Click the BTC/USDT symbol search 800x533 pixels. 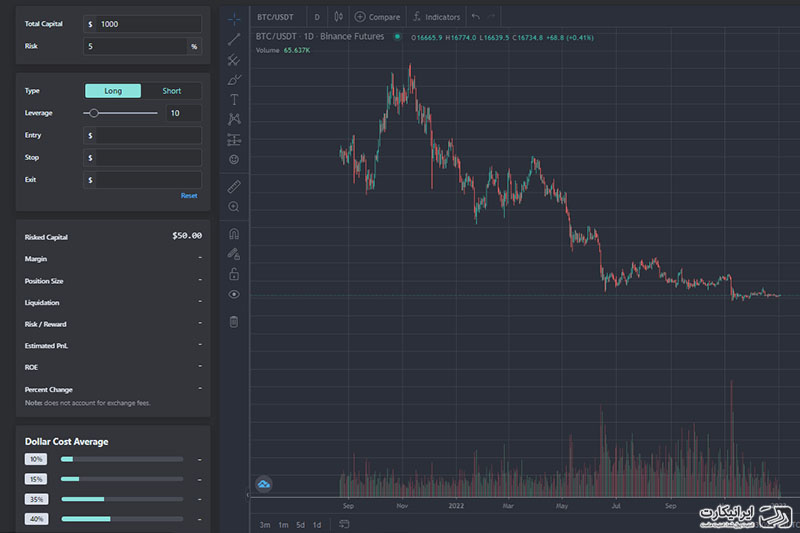pos(276,17)
